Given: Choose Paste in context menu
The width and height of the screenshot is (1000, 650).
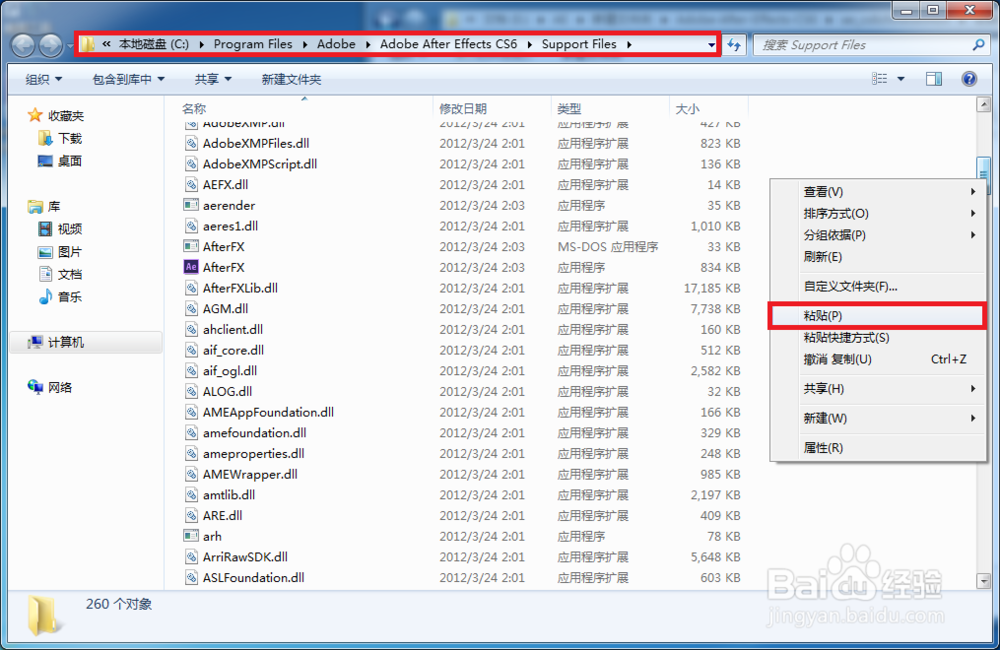Looking at the screenshot, I should [x=878, y=316].
